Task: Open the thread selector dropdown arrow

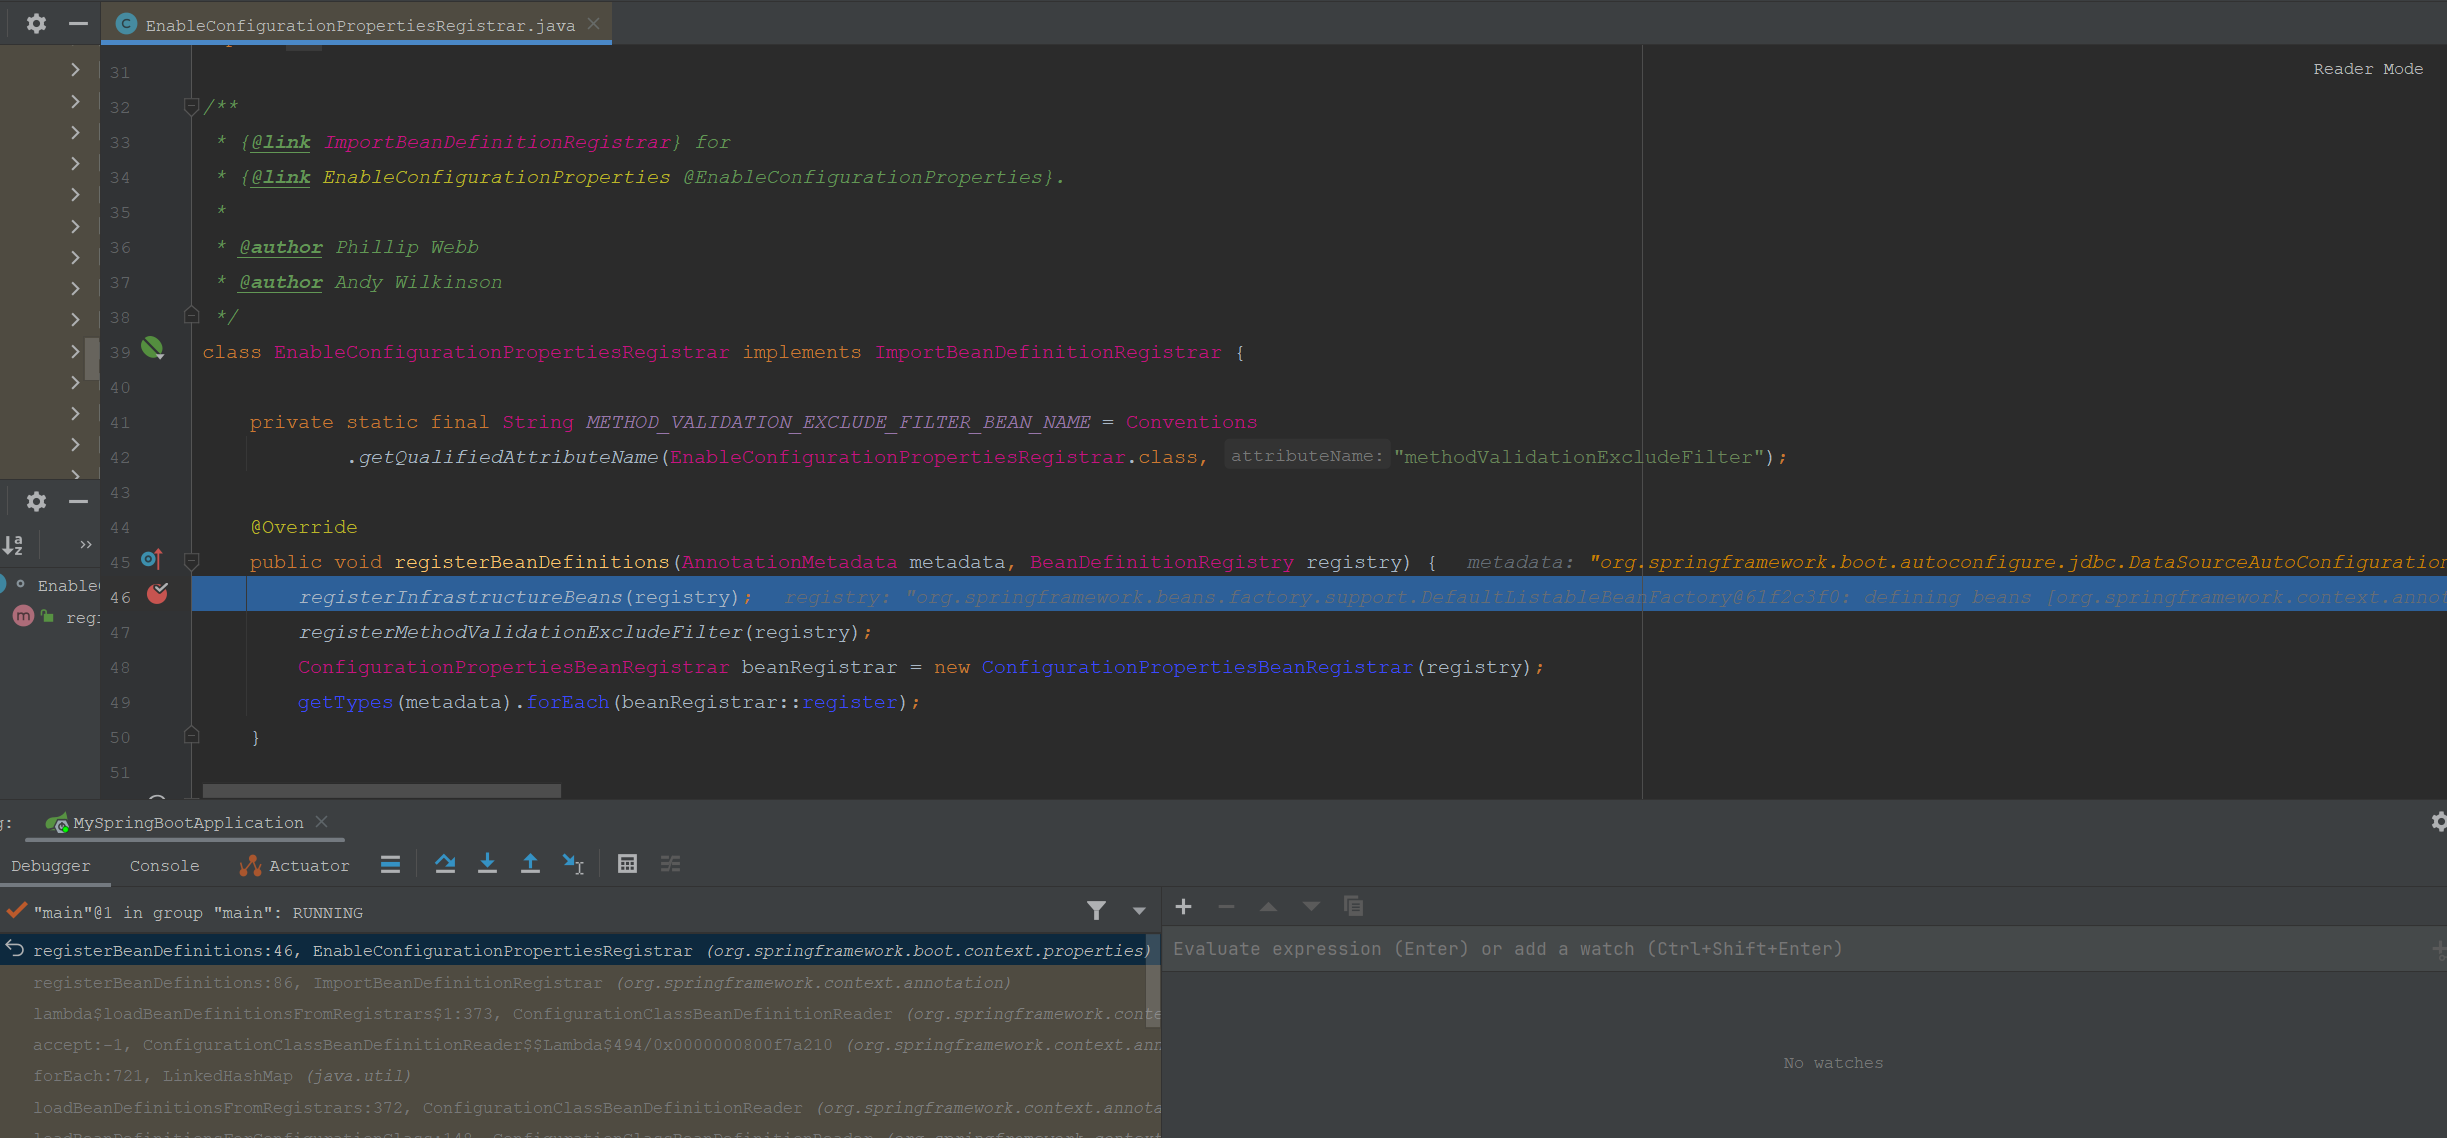Action: point(1138,911)
